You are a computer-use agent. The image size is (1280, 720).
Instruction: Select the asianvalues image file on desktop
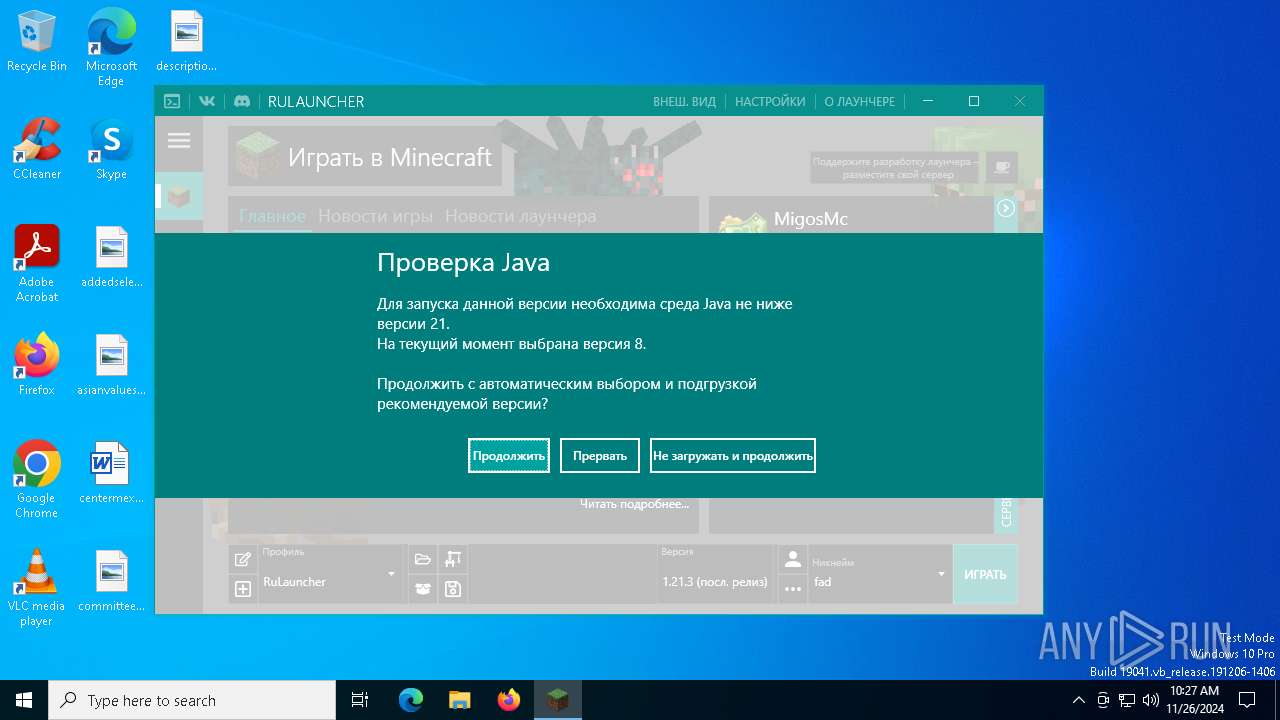[111, 365]
